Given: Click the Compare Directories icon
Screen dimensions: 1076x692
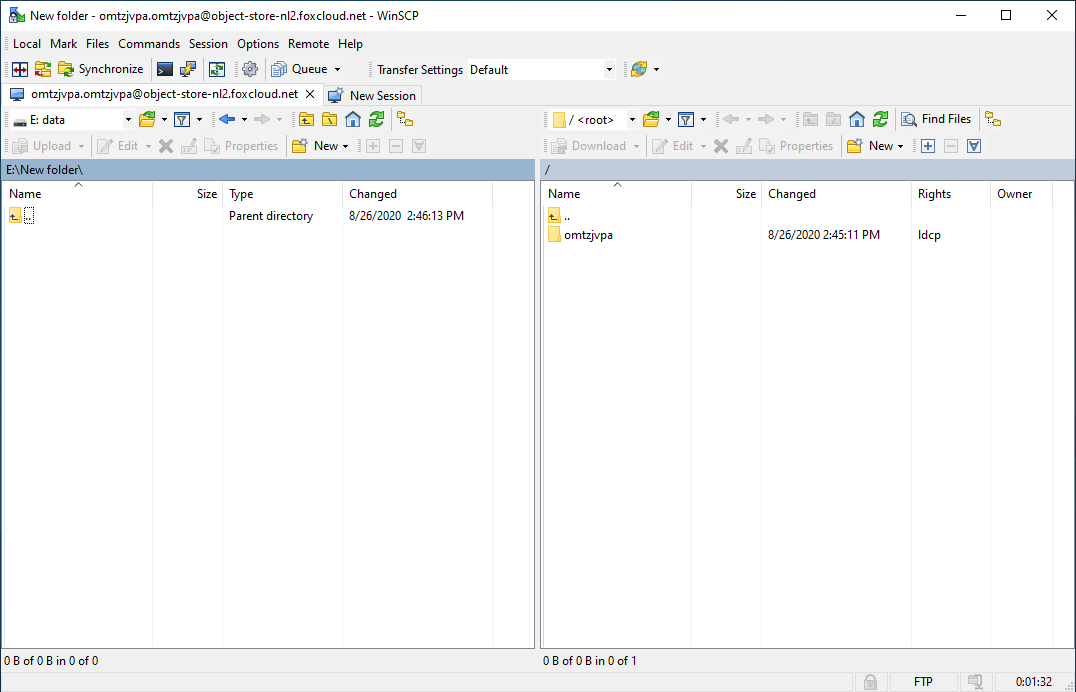Looking at the screenshot, I should [19, 69].
